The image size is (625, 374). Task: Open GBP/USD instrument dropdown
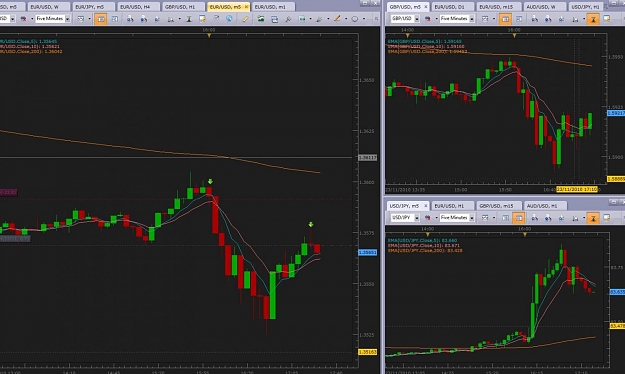click(x=417, y=19)
